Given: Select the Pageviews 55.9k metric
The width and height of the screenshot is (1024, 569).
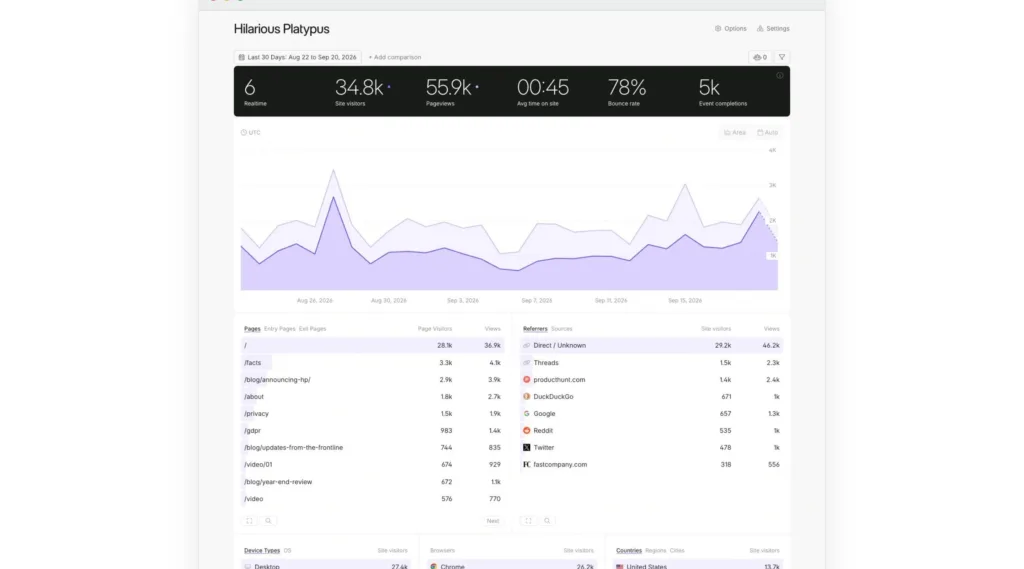Looking at the screenshot, I should (452, 91).
